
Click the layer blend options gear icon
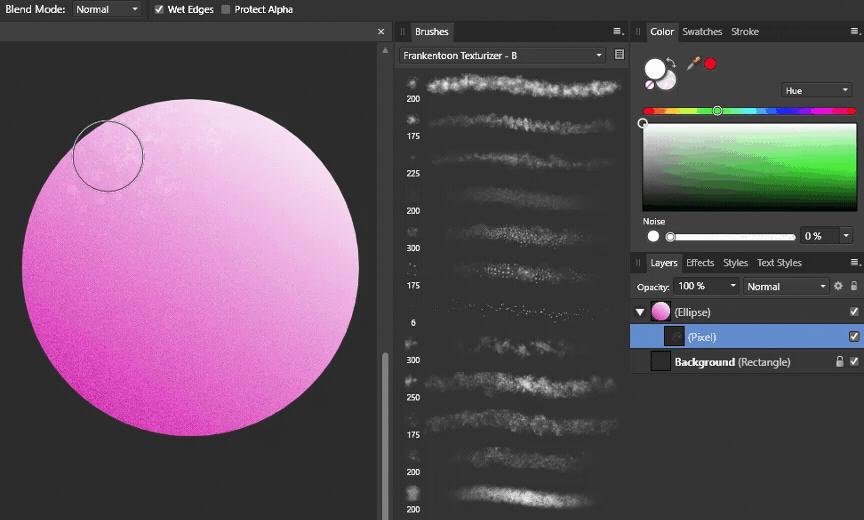(838, 286)
